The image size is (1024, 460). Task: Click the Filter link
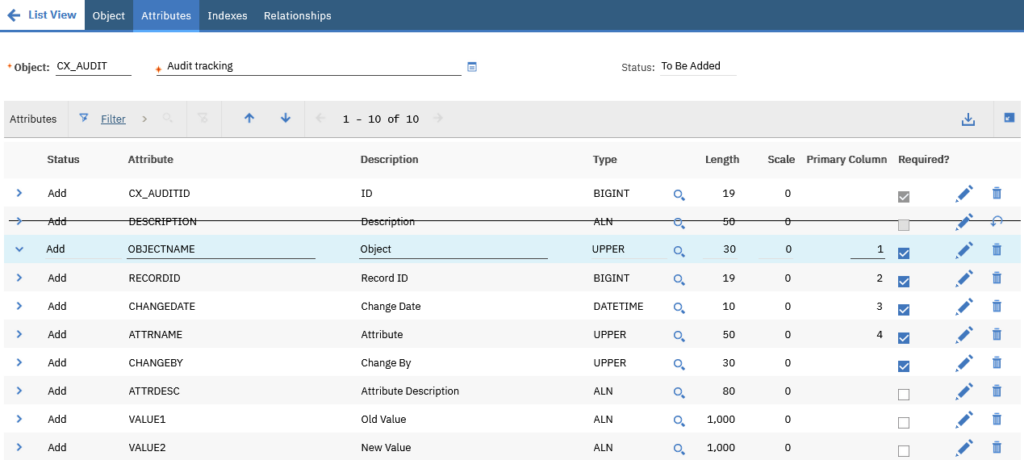(x=113, y=119)
